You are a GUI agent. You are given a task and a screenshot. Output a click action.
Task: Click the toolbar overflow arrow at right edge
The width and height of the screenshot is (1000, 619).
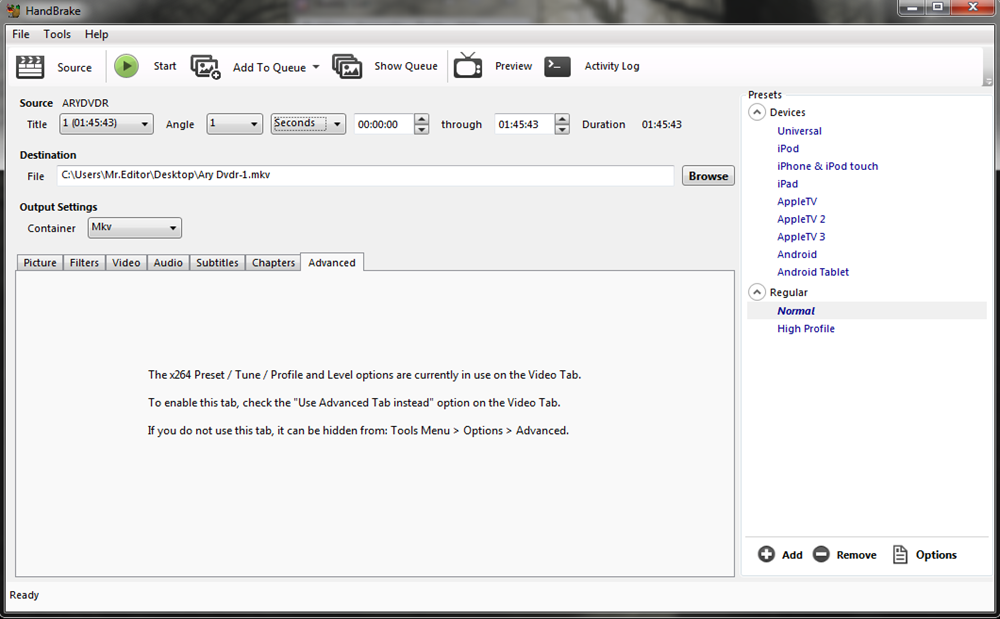click(988, 82)
